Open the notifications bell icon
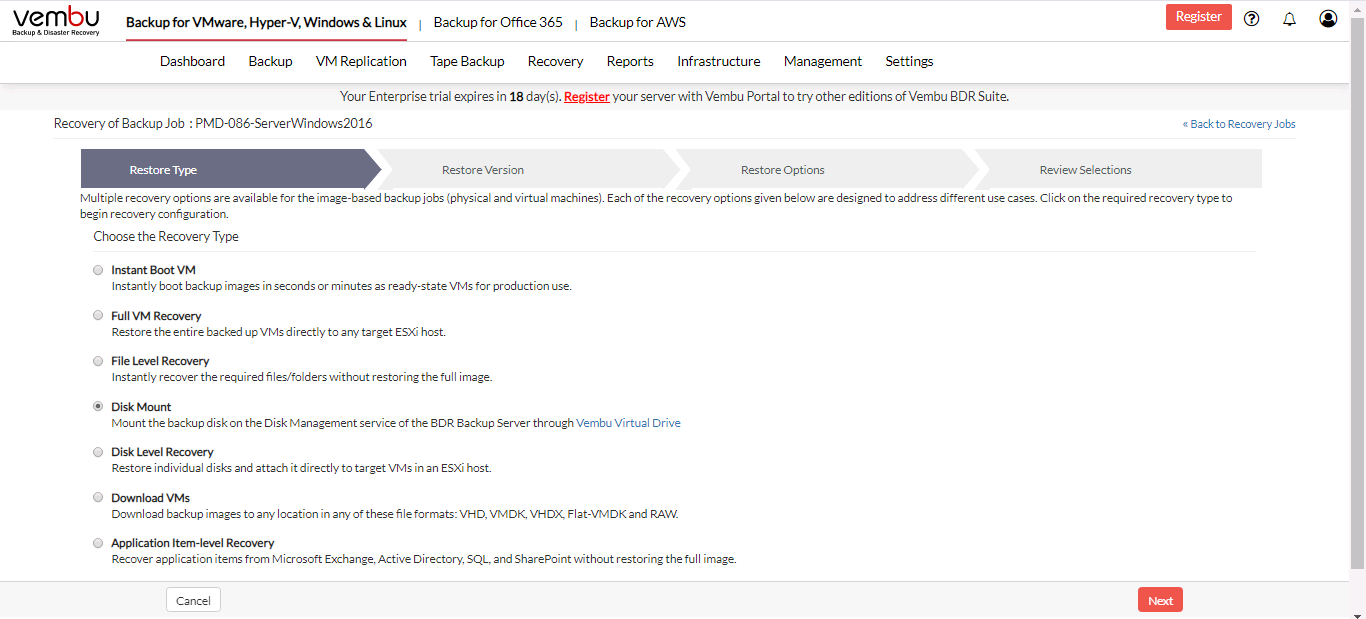The image size is (1366, 619). point(1289,18)
